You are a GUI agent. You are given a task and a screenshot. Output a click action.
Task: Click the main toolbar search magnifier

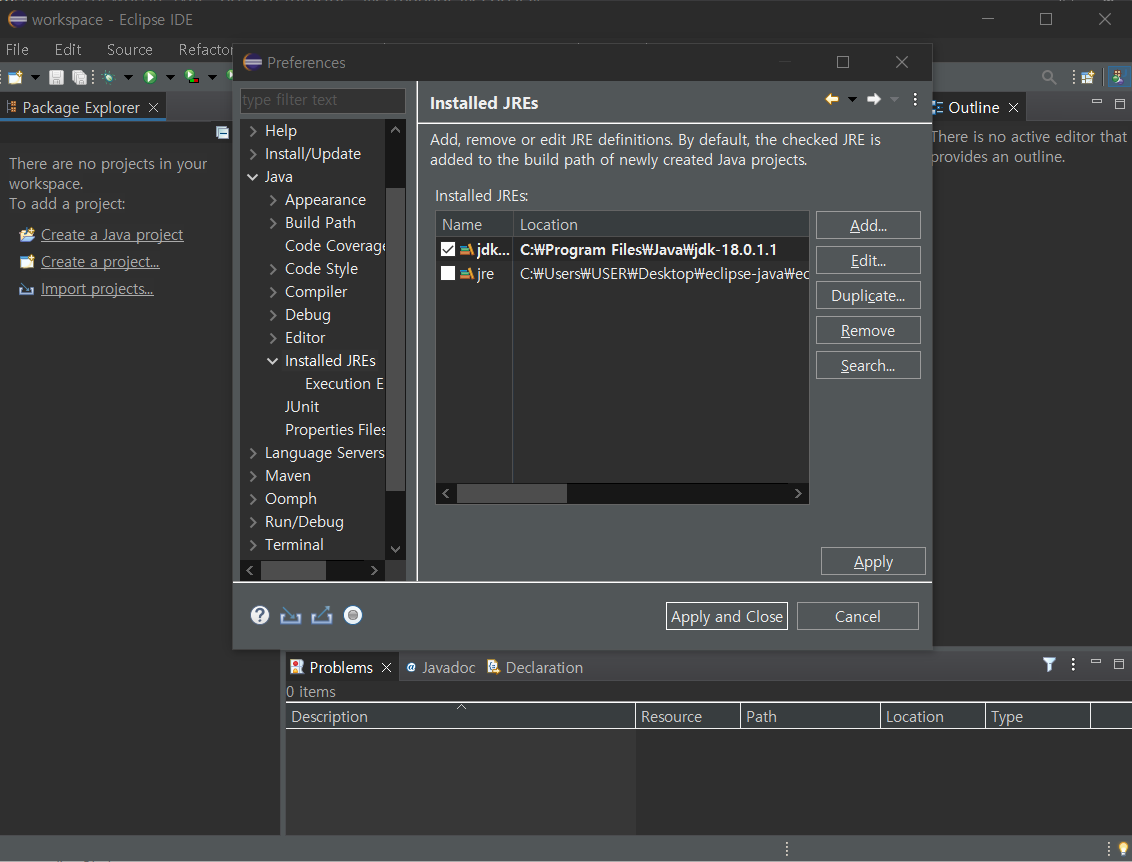pos(1049,77)
